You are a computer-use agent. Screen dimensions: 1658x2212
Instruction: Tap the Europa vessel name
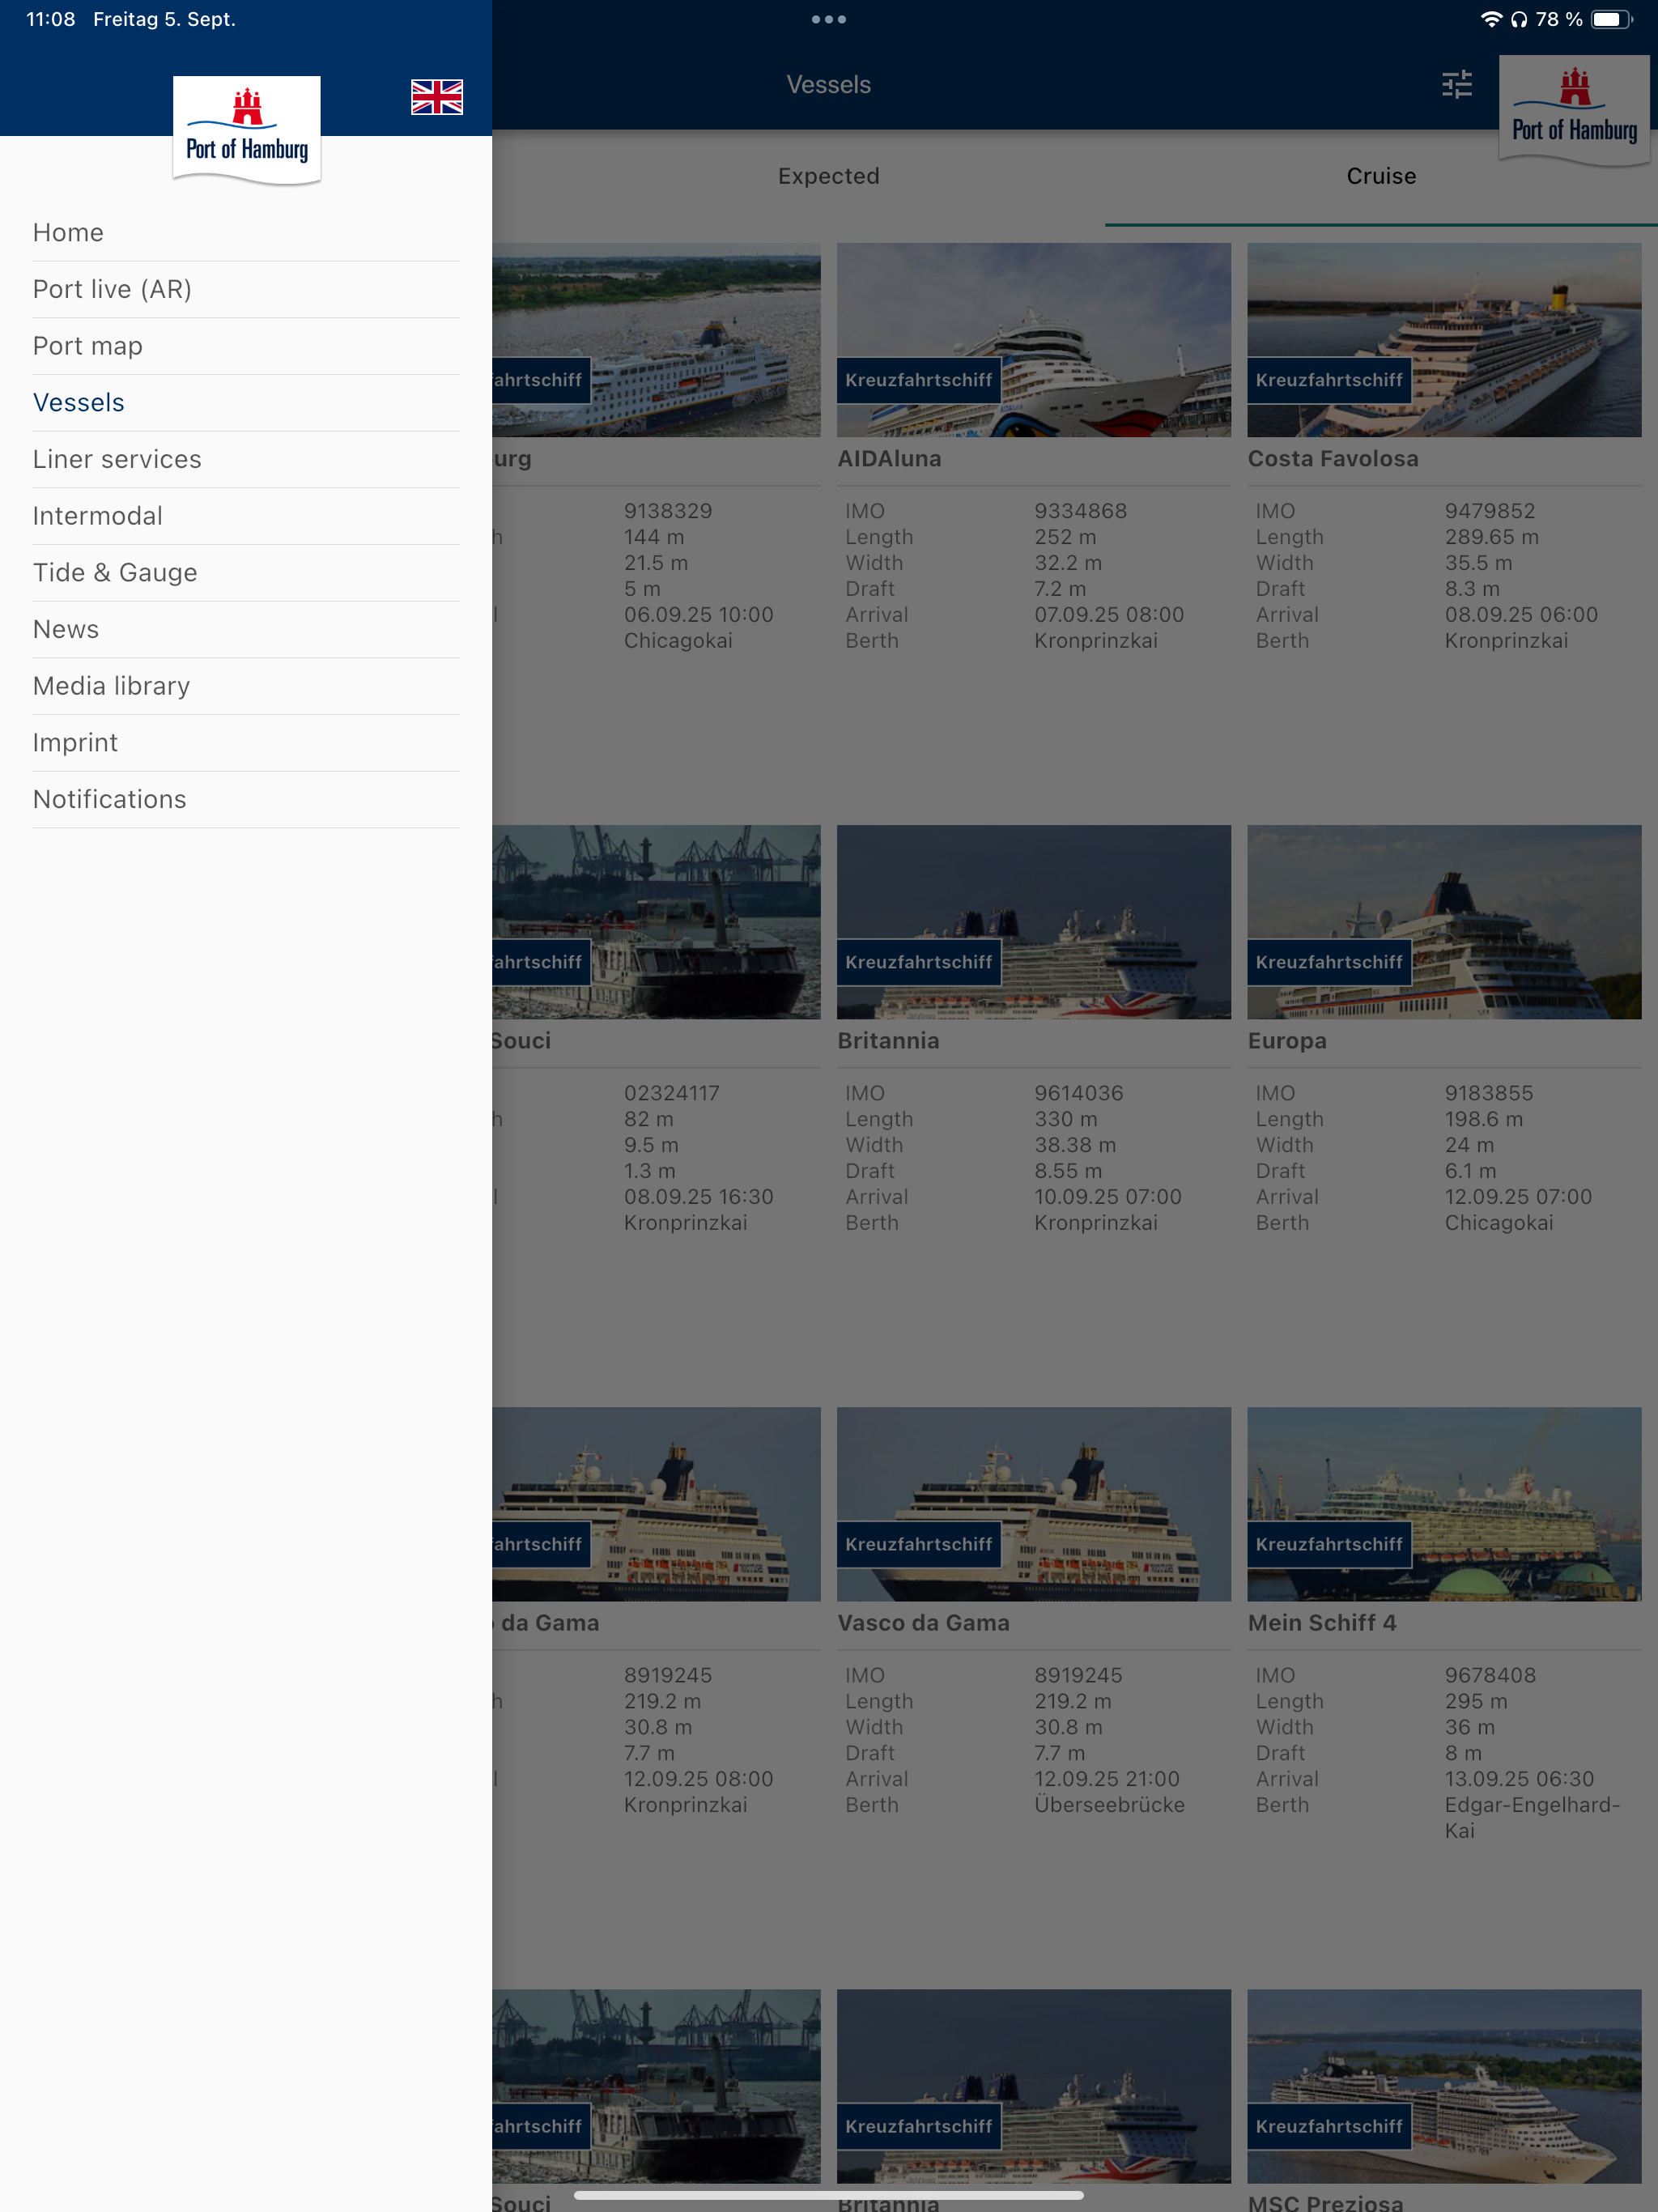(x=1287, y=1041)
